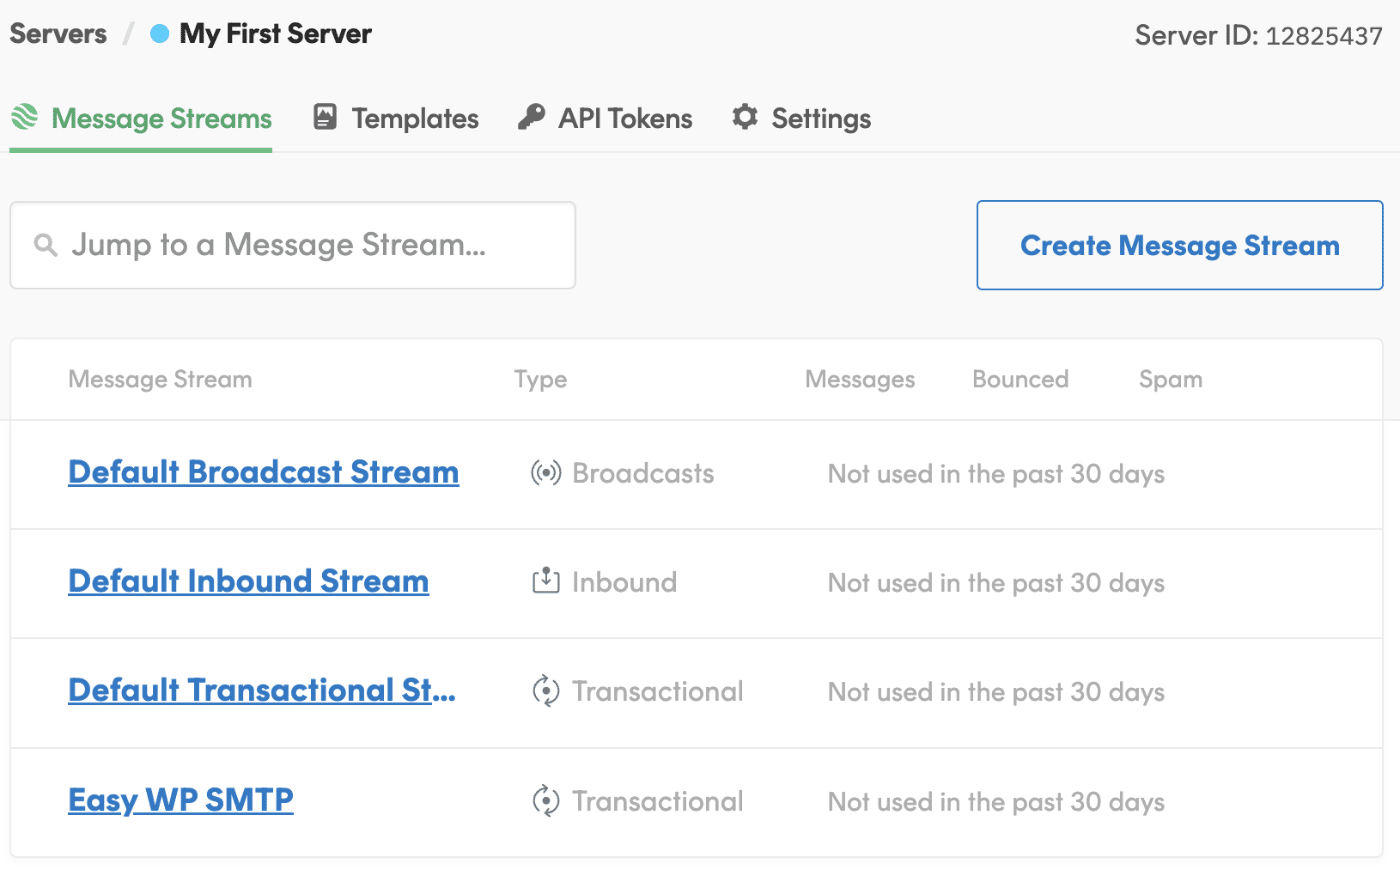Open Default Inbound Stream

coord(248,581)
